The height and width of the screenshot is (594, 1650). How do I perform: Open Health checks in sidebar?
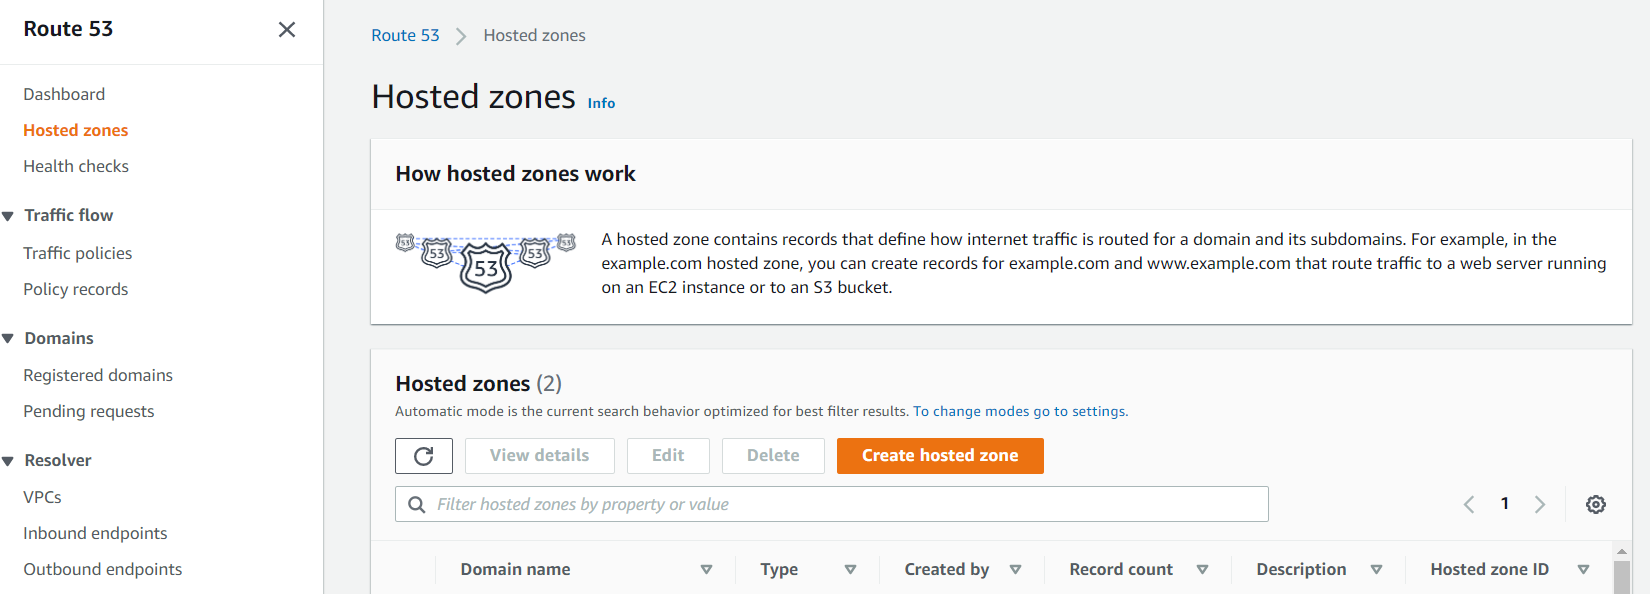coord(76,166)
